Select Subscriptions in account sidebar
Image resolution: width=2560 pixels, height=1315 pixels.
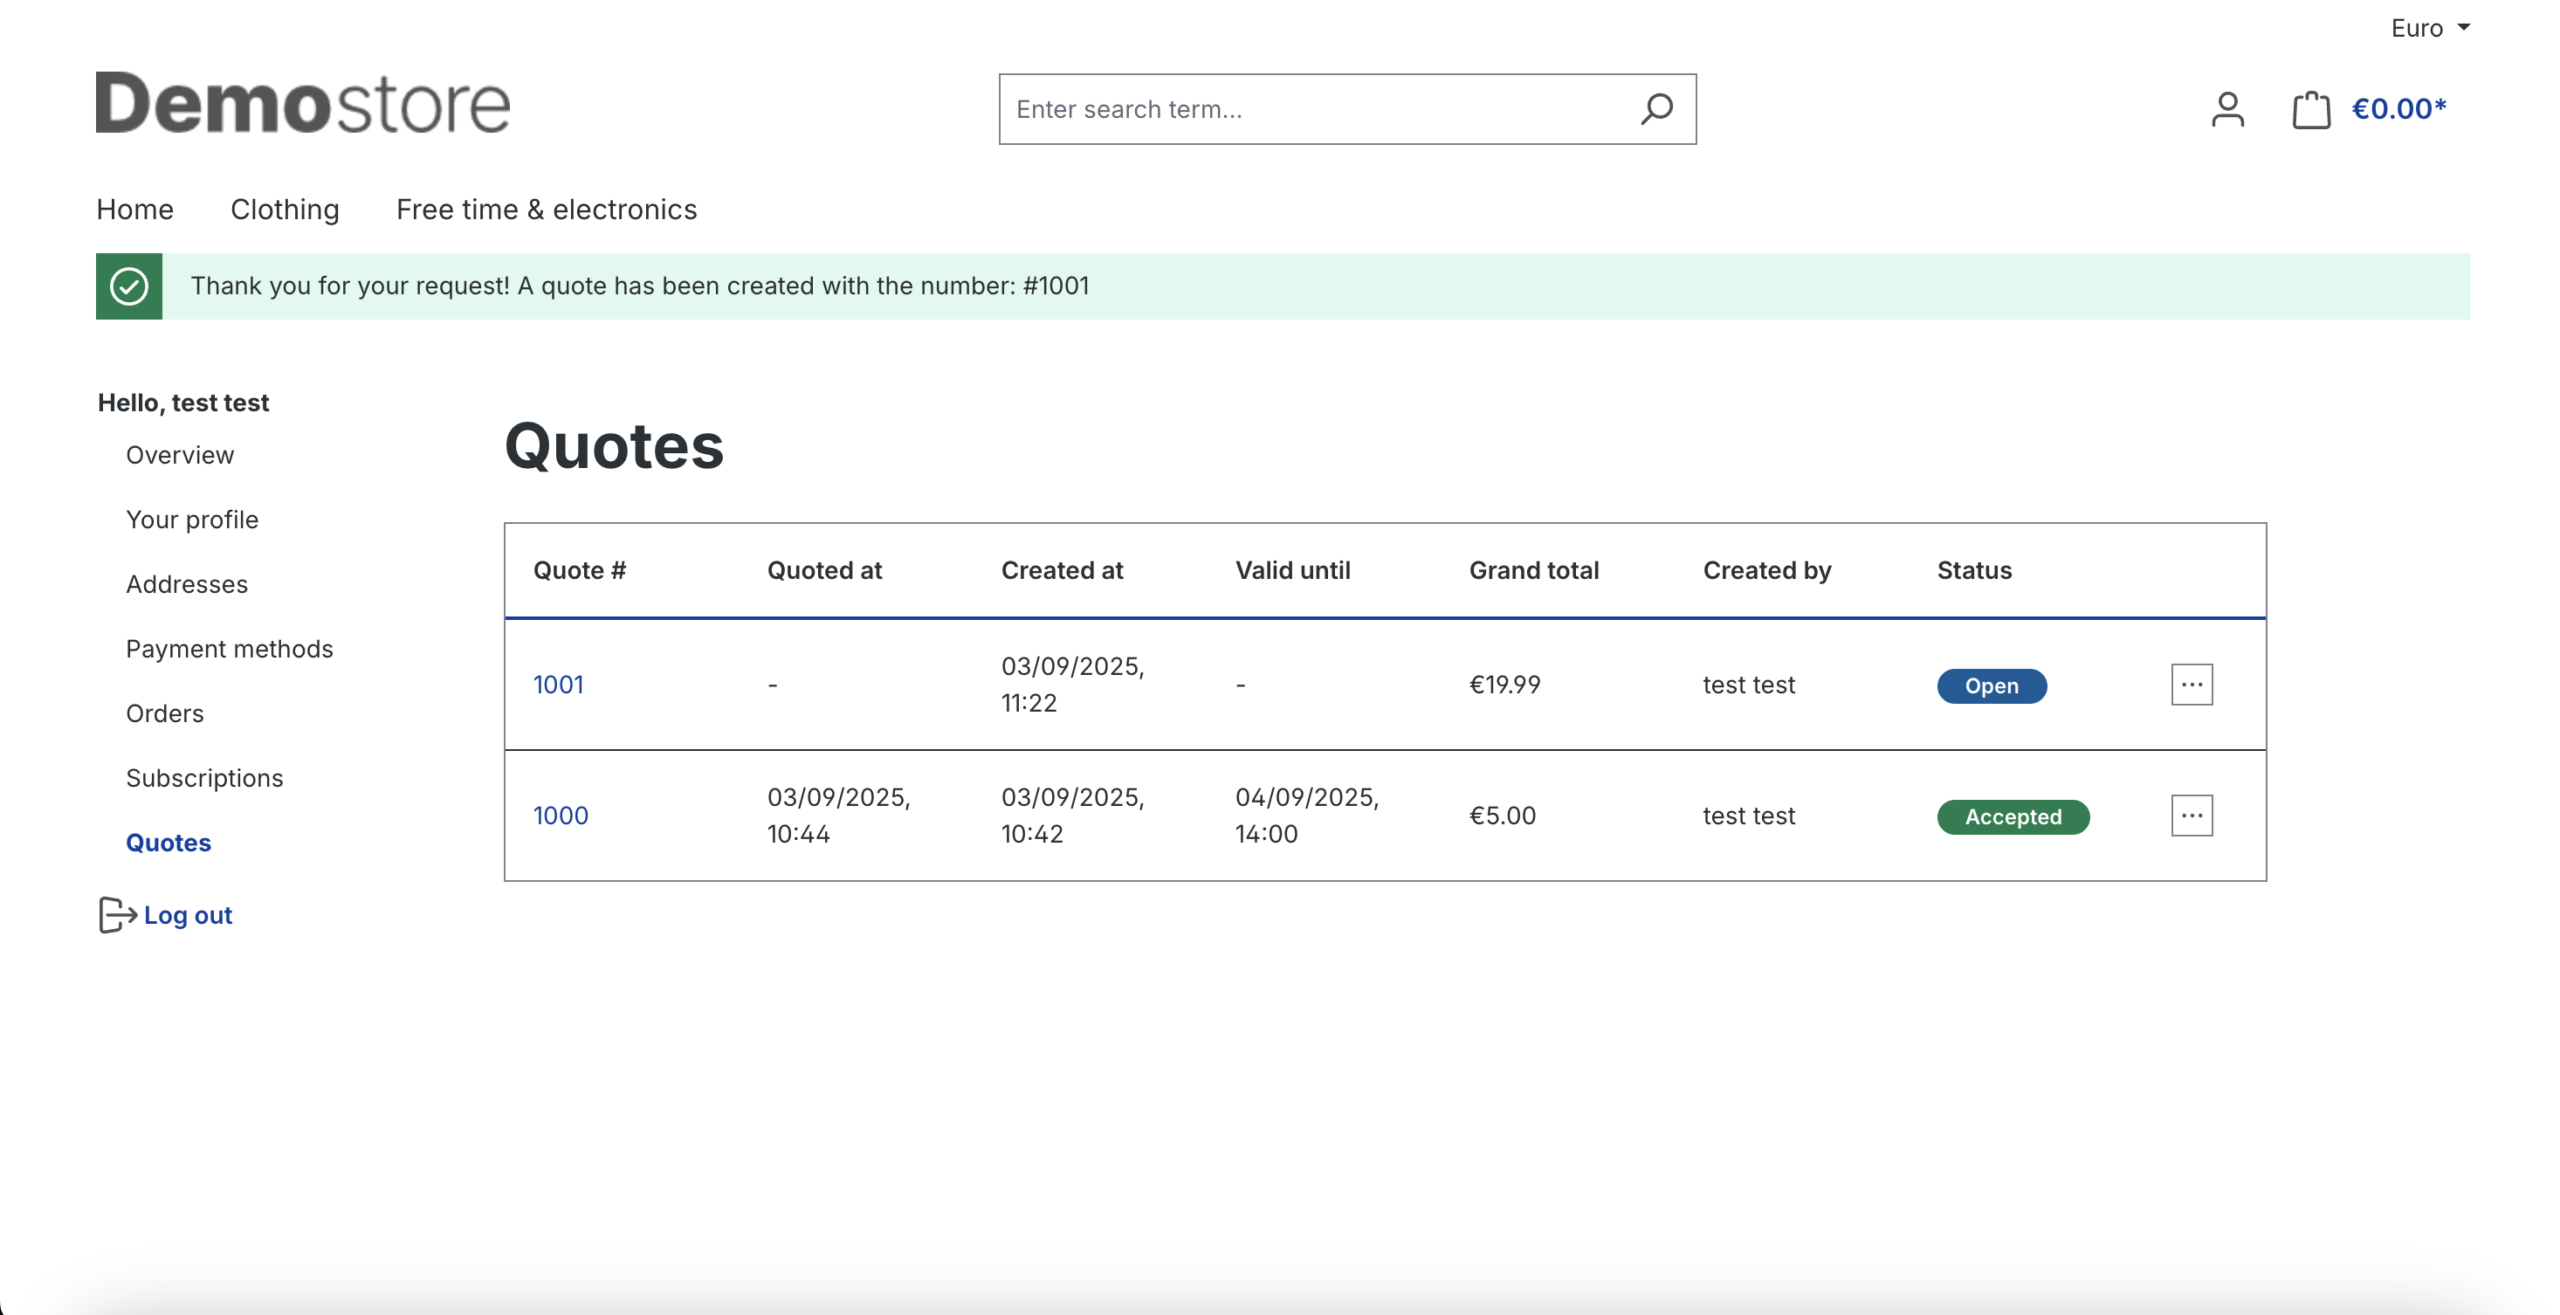pyautogui.click(x=204, y=778)
